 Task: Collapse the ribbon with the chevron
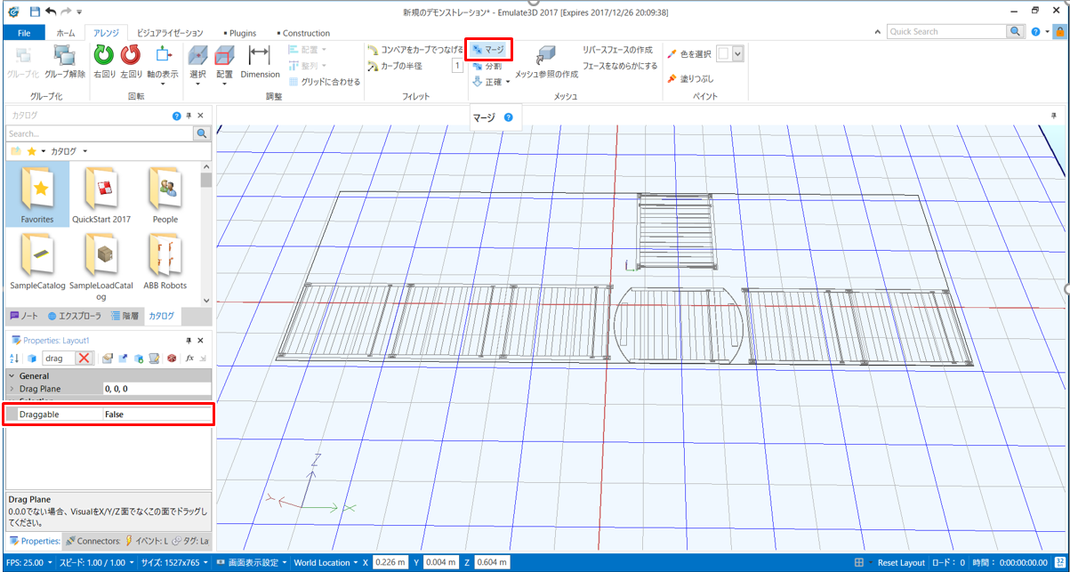point(878,32)
